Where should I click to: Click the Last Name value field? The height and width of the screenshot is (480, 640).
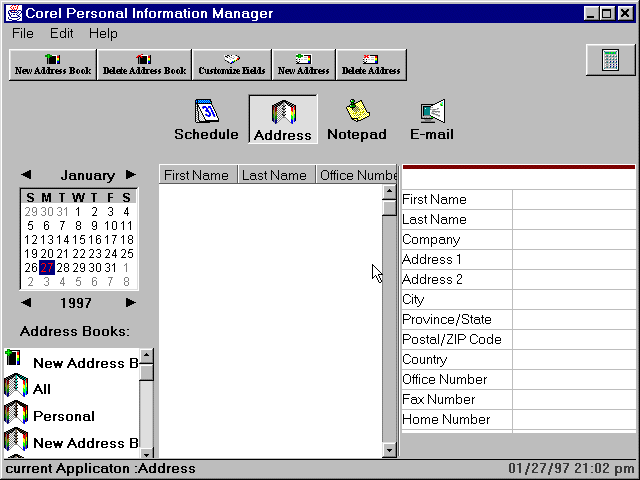[x=574, y=220]
